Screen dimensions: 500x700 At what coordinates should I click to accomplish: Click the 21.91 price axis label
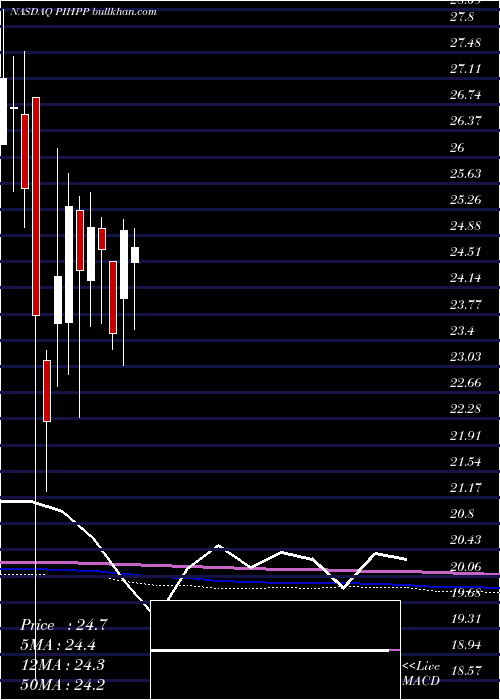pyautogui.click(x=465, y=435)
